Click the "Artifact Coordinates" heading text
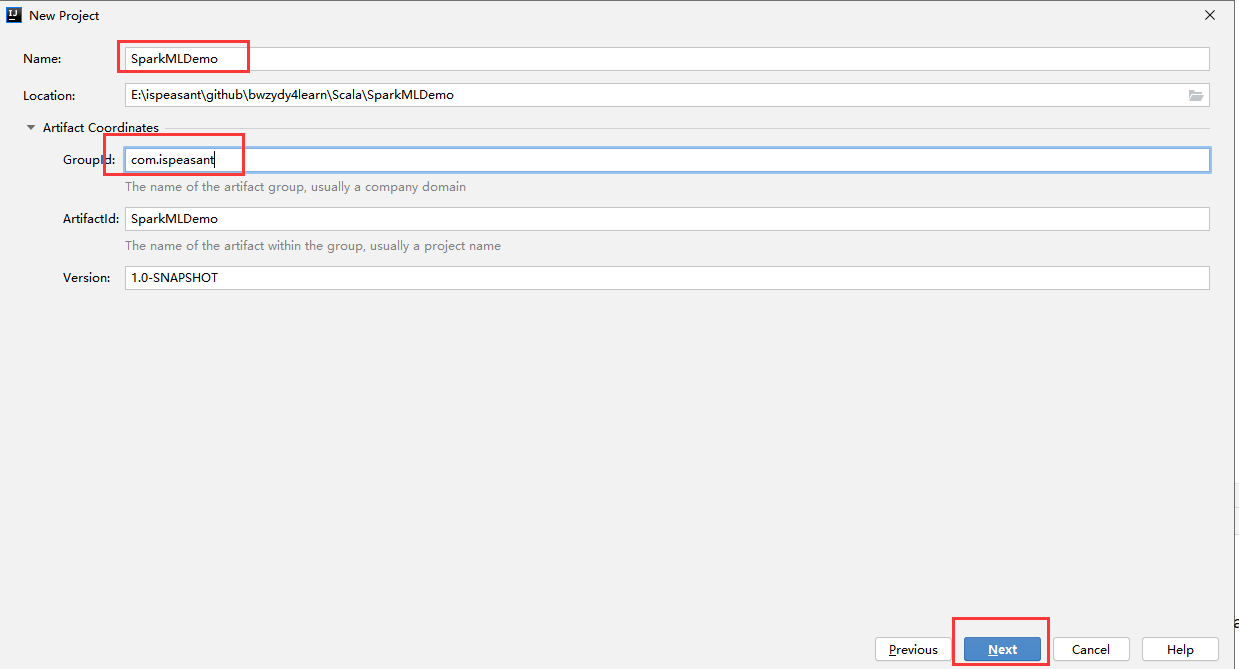The height and width of the screenshot is (669, 1239). (x=101, y=128)
